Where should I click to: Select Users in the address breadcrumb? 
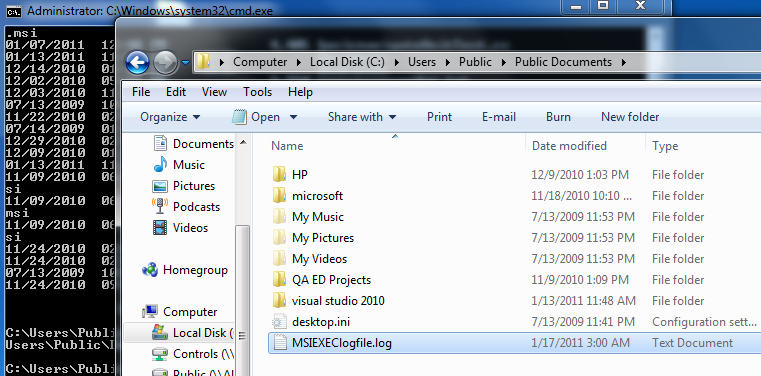(x=422, y=62)
